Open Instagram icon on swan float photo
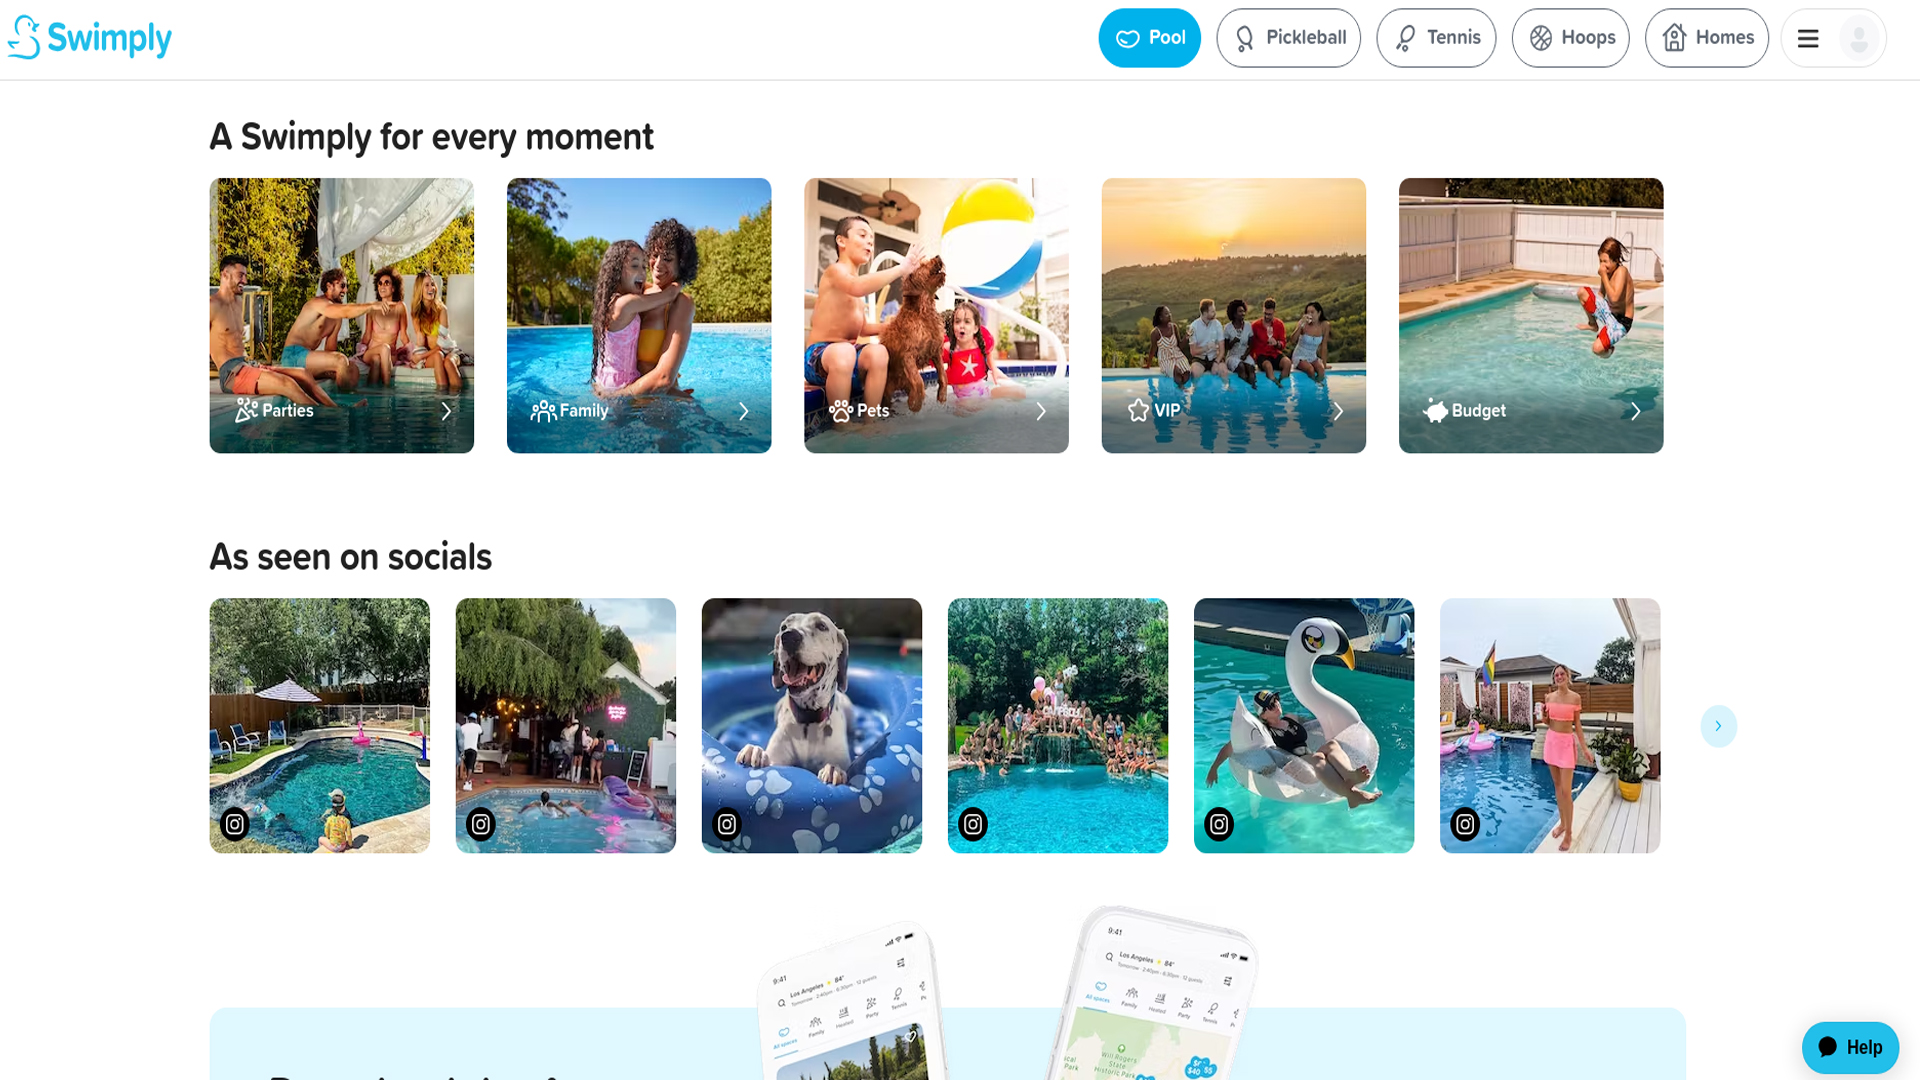Viewport: 1920px width, 1080px height. pyautogui.click(x=1219, y=824)
